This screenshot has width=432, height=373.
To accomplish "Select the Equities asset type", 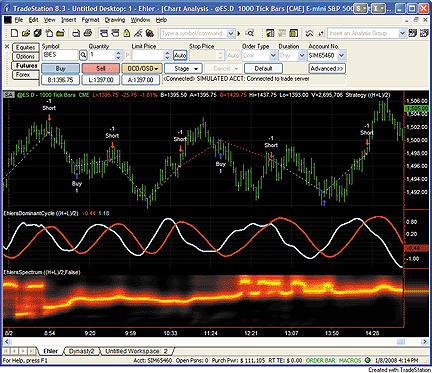I will [26, 47].
